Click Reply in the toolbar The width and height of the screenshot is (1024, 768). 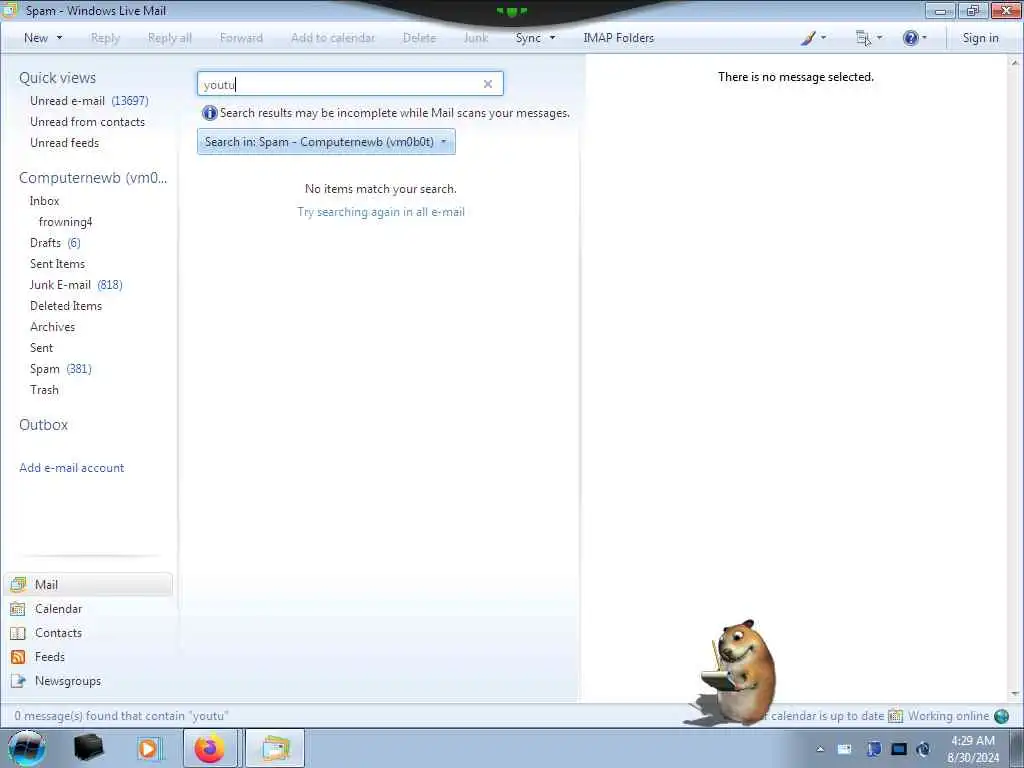[105, 38]
